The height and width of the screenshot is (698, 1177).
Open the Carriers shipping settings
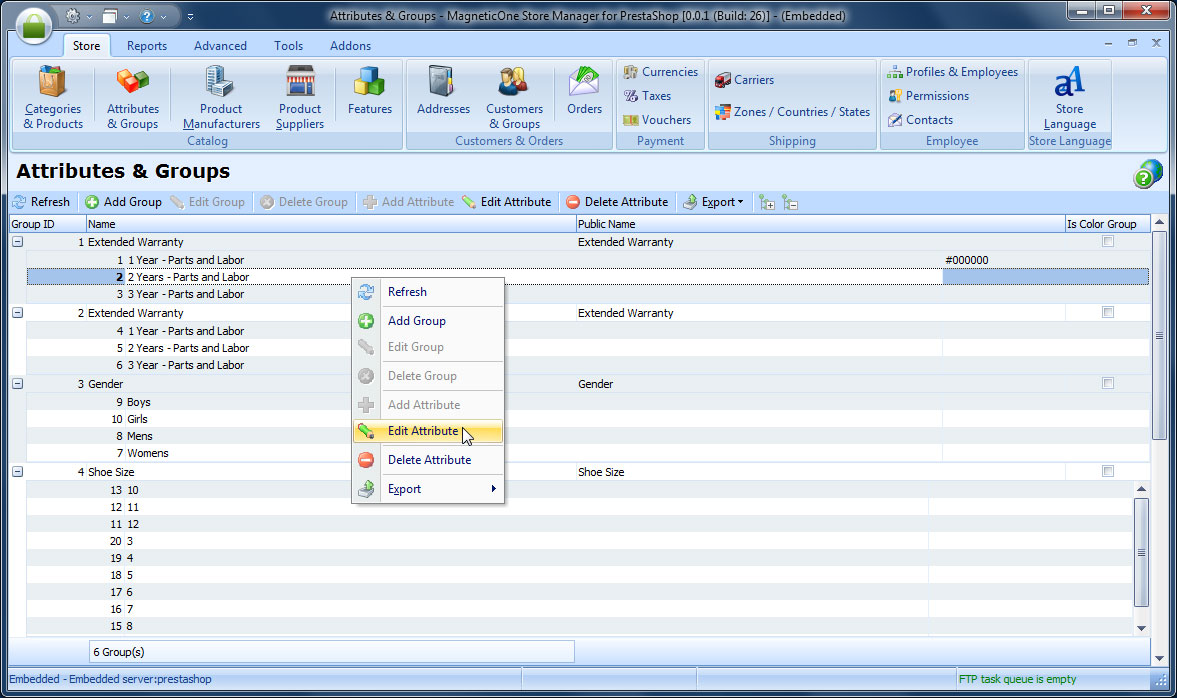744,80
